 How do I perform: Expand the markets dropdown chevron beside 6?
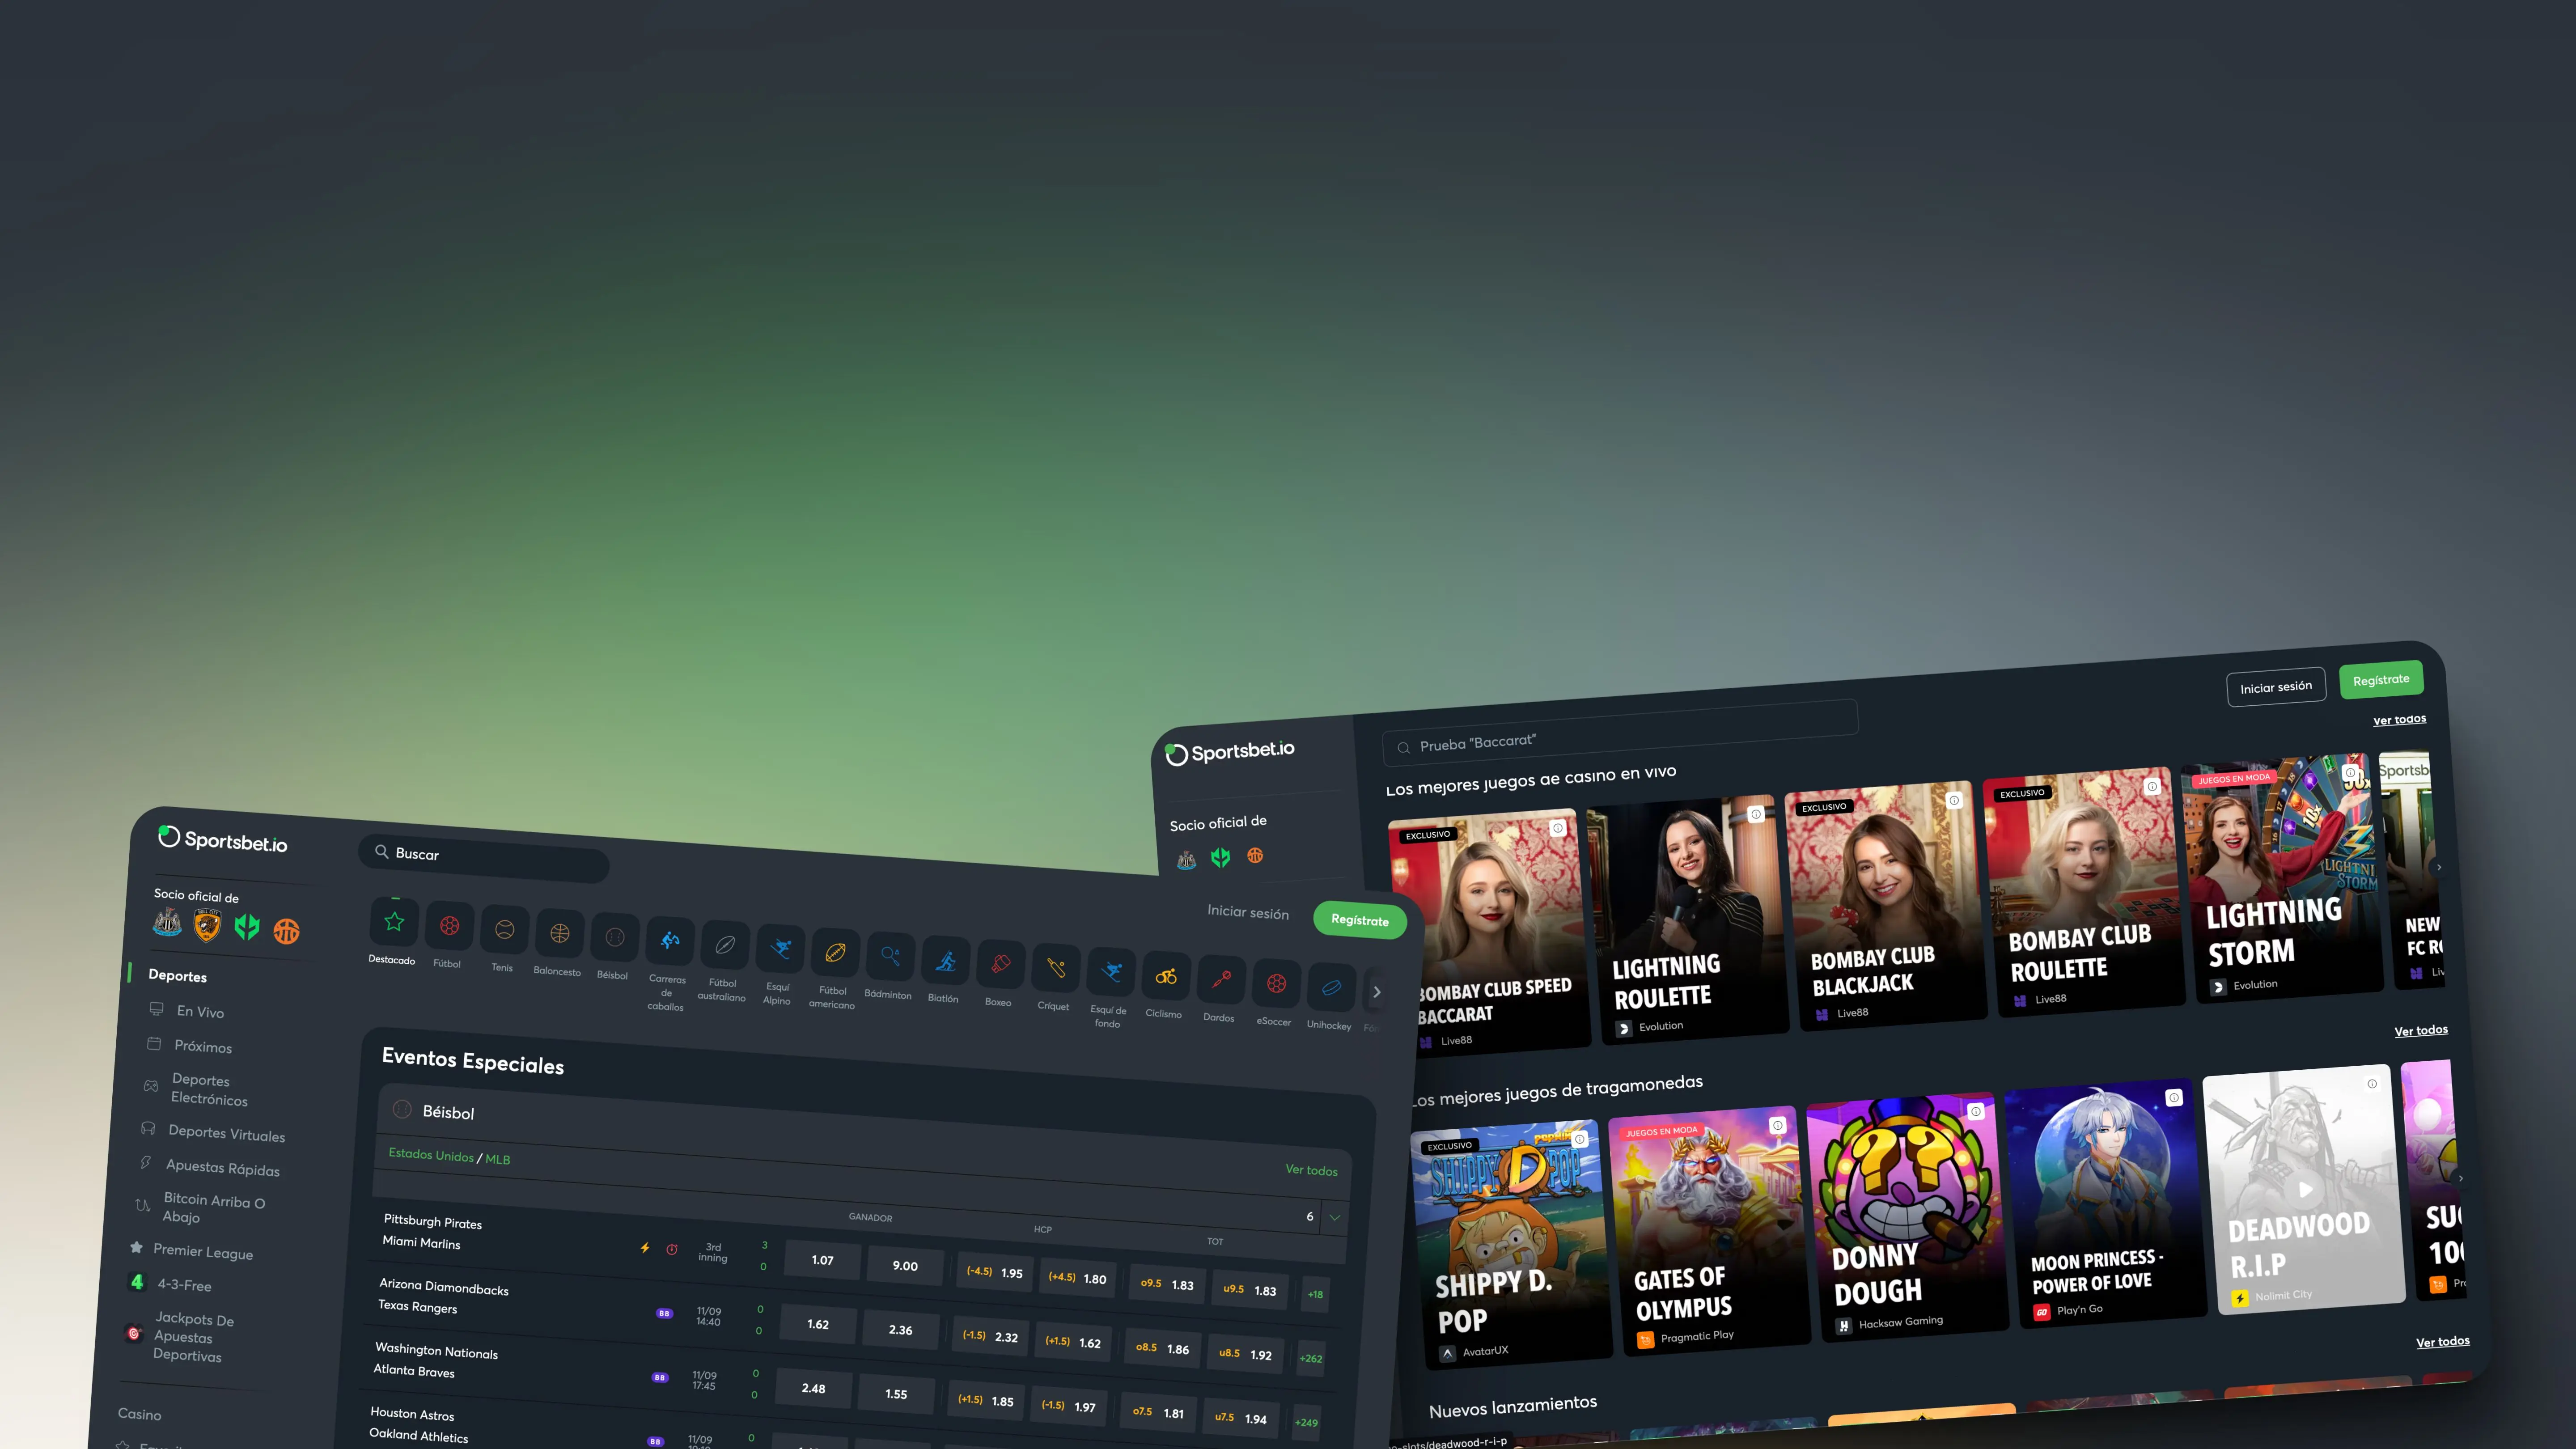click(1334, 1217)
